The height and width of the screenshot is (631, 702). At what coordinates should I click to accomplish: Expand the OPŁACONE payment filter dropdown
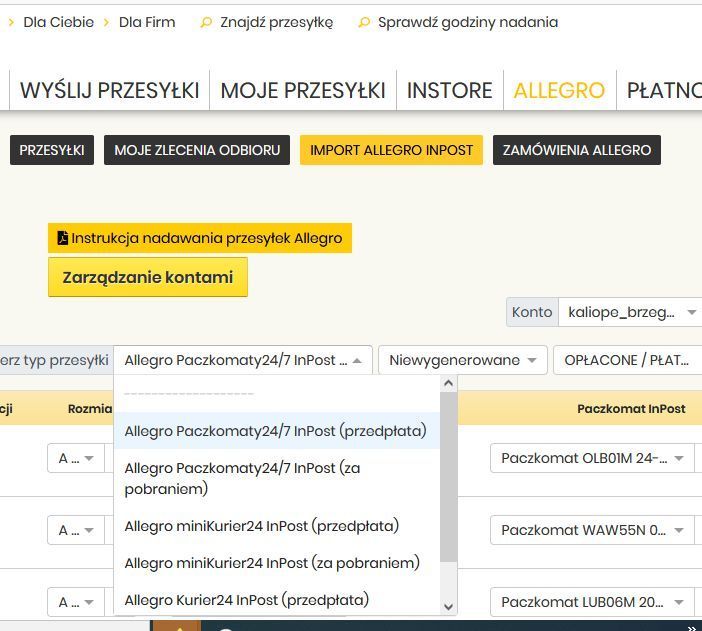click(x=627, y=360)
